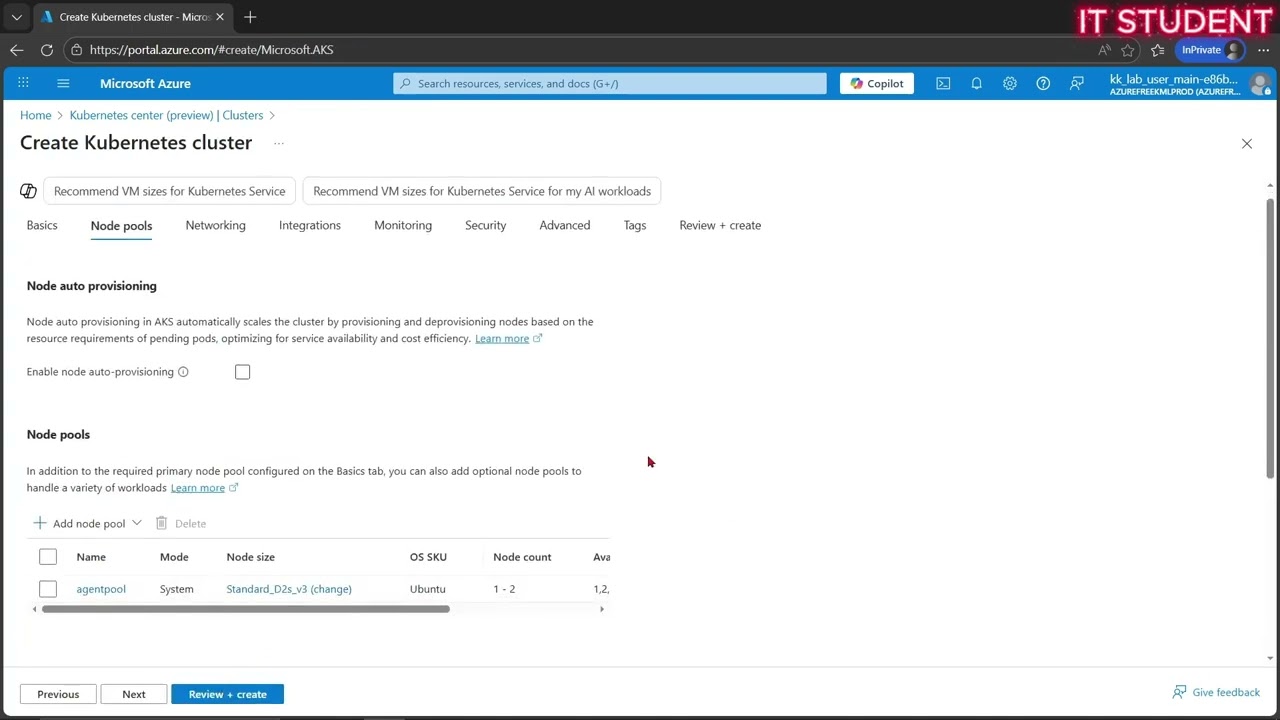The image size is (1280, 720).
Task: Select the agentpool row checkbox
Action: coord(48,589)
